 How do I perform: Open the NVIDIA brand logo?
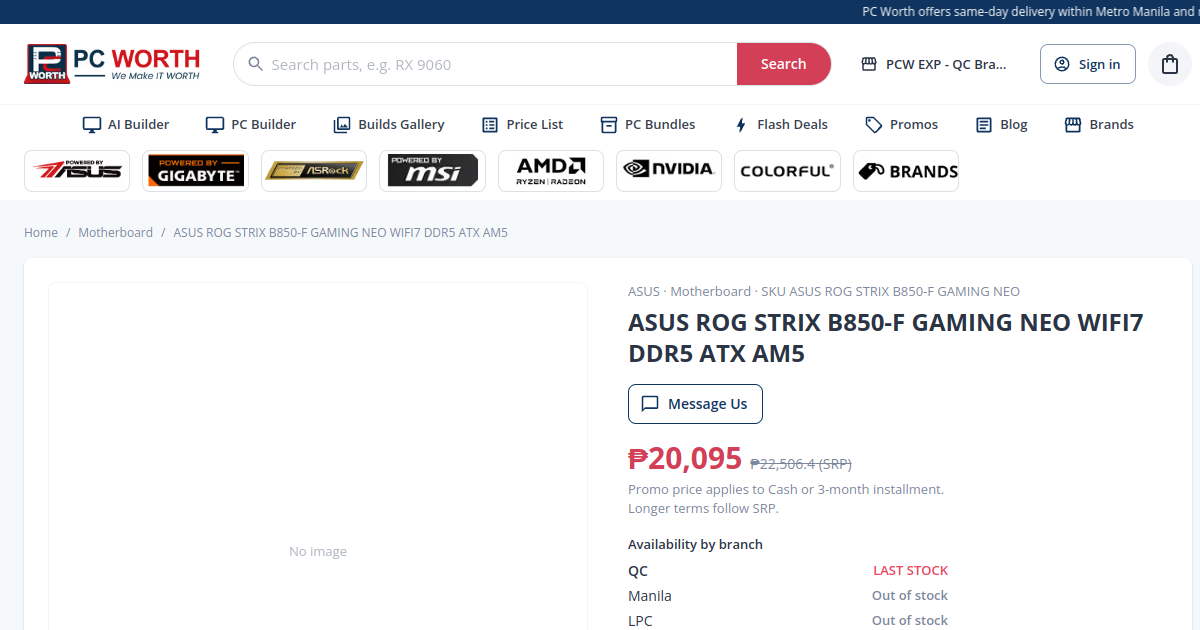pyautogui.click(x=669, y=171)
